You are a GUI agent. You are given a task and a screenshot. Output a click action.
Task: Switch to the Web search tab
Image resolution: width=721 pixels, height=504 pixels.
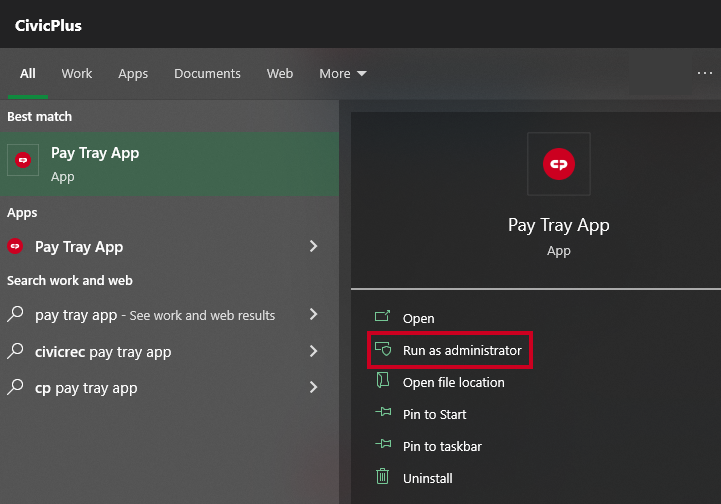click(x=280, y=74)
